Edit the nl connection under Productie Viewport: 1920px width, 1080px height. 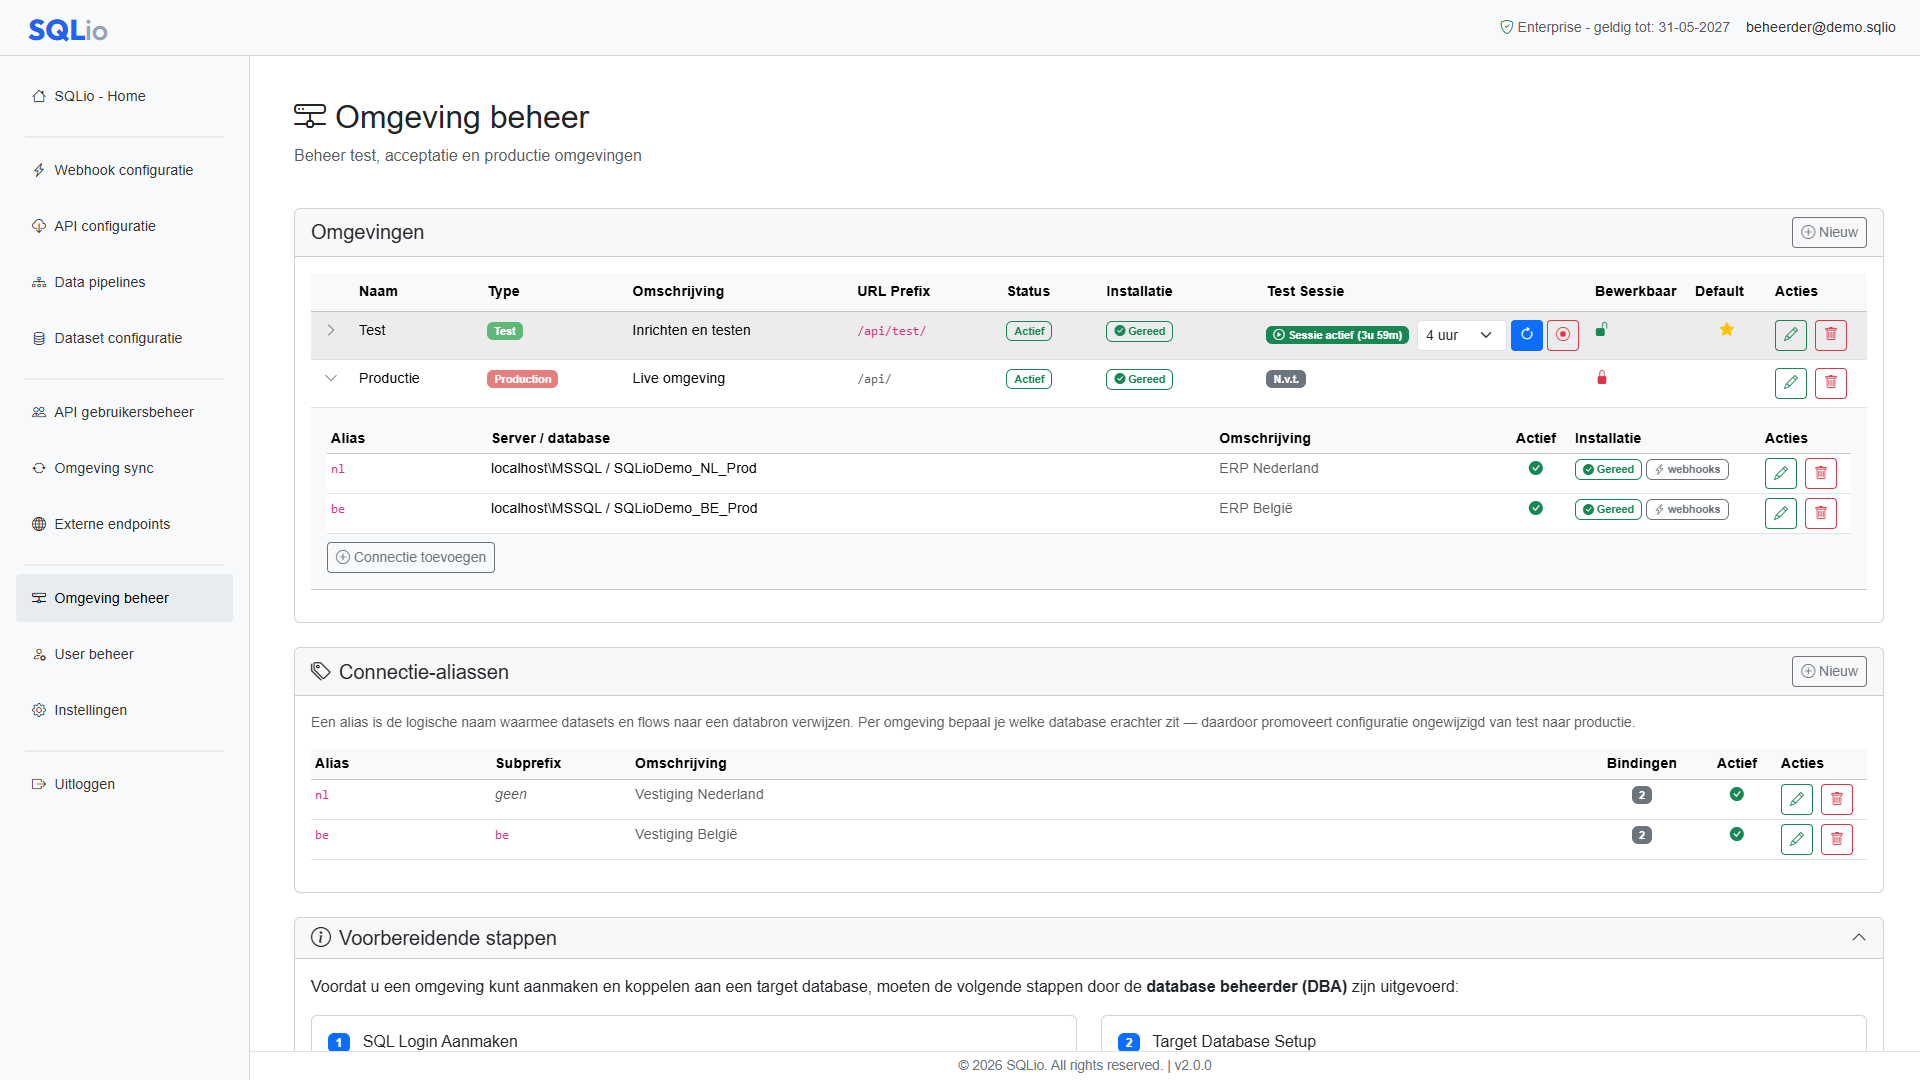1780,473
